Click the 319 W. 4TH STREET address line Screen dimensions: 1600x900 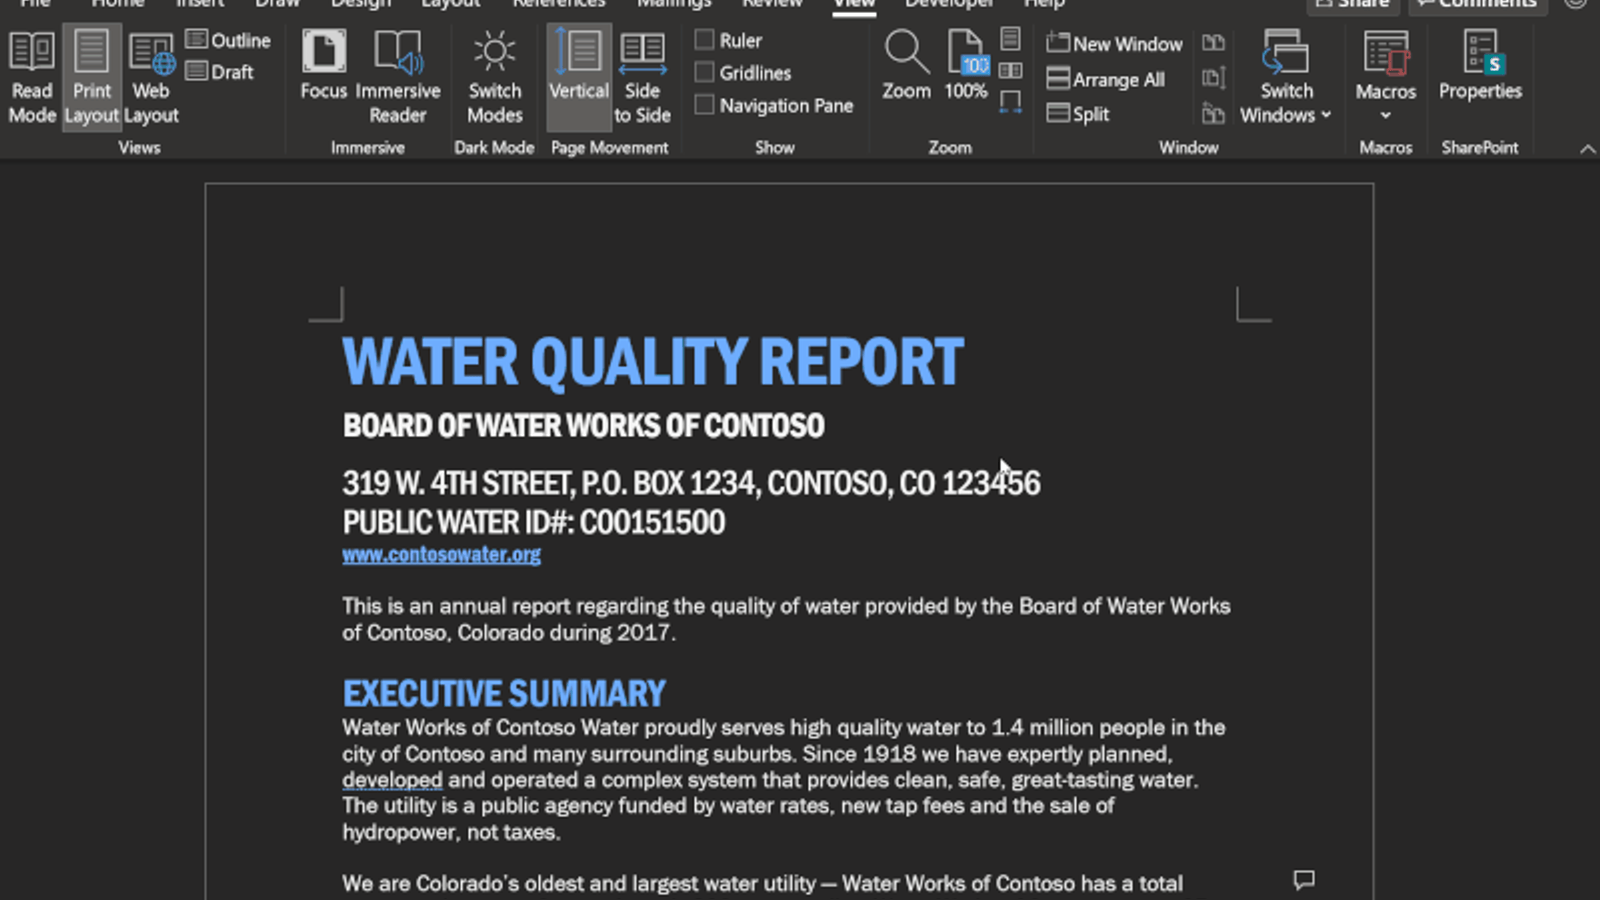pyautogui.click(x=691, y=483)
